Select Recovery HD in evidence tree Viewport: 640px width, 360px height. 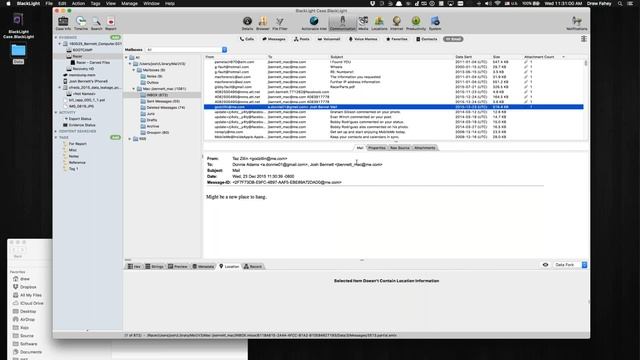80,69
